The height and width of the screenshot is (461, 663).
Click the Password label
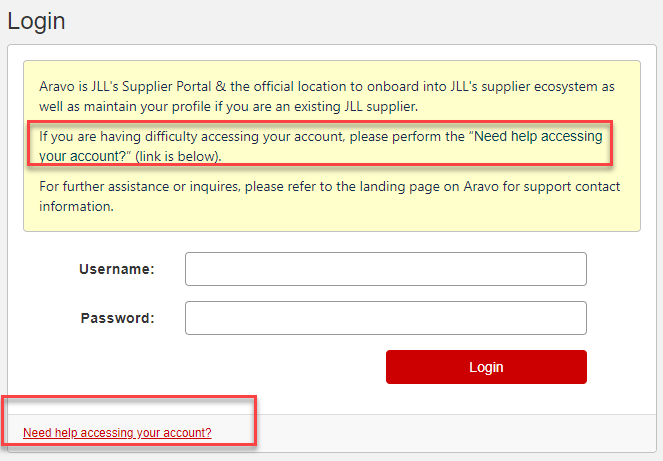pyautogui.click(x=117, y=318)
